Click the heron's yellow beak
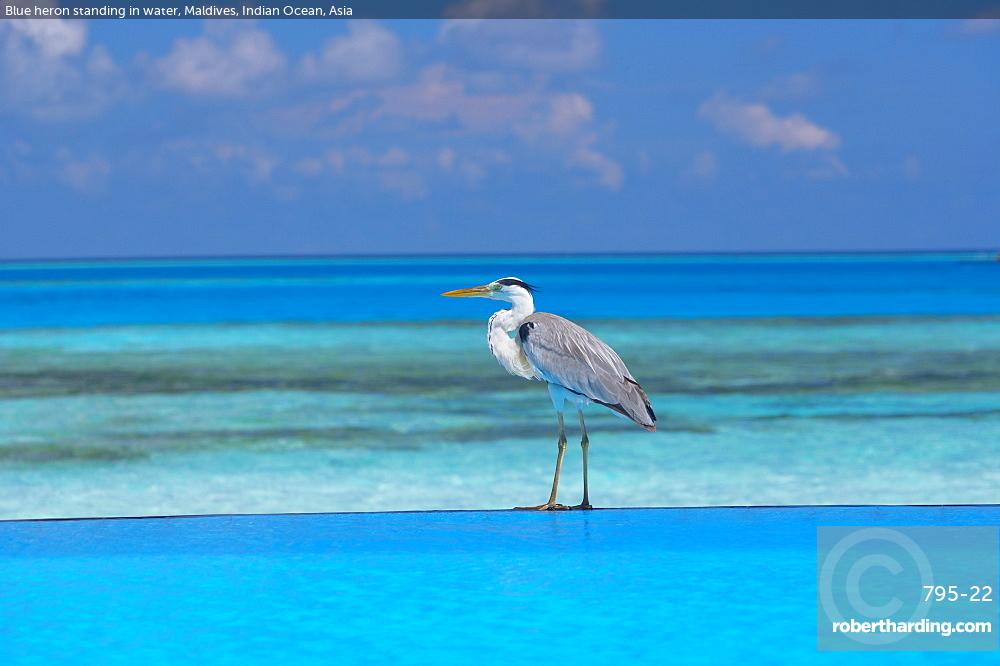This screenshot has height=666, width=1000. coord(466,292)
